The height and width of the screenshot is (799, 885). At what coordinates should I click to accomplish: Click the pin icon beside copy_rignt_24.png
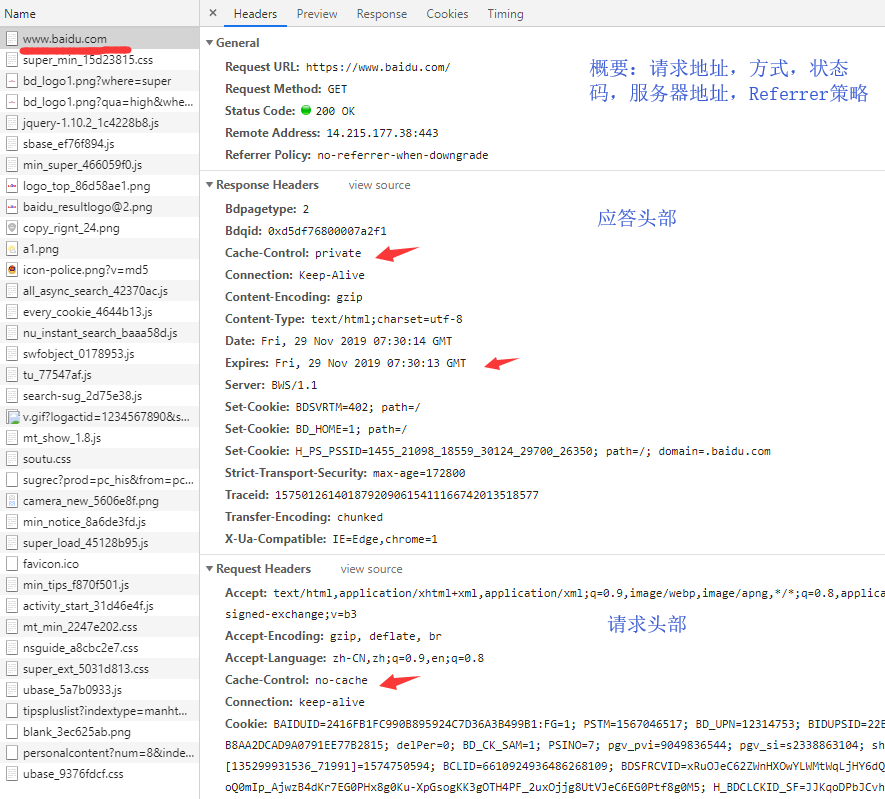(x=14, y=227)
